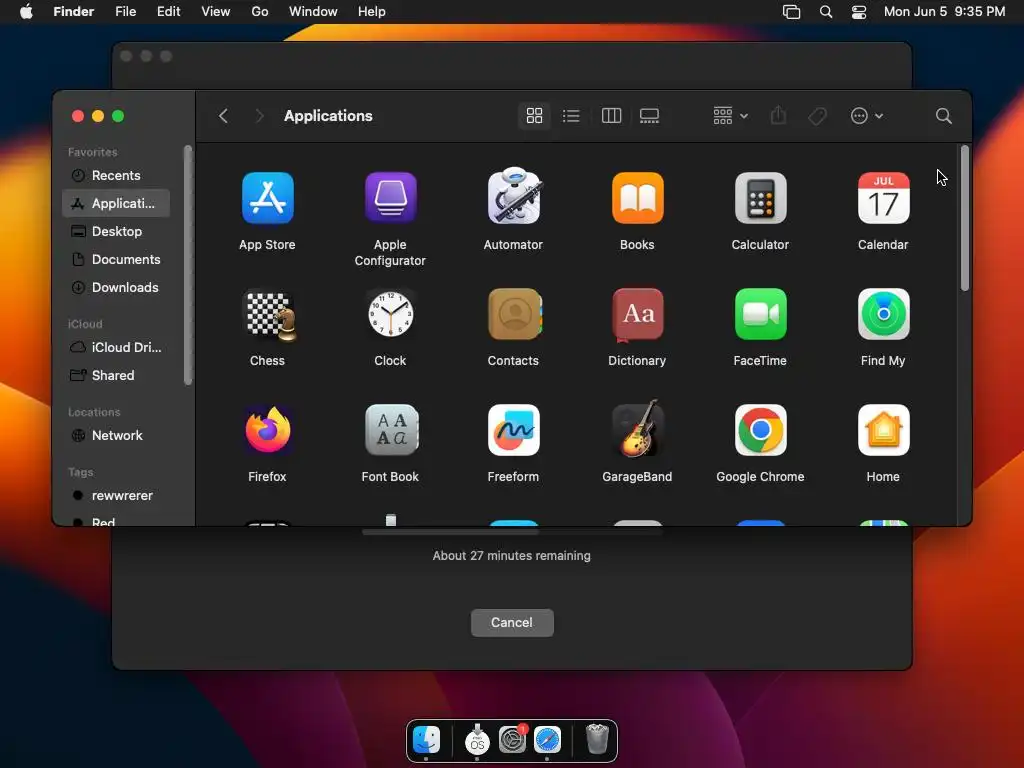
Task: Click the date and time in menu bar
Action: (944, 11)
